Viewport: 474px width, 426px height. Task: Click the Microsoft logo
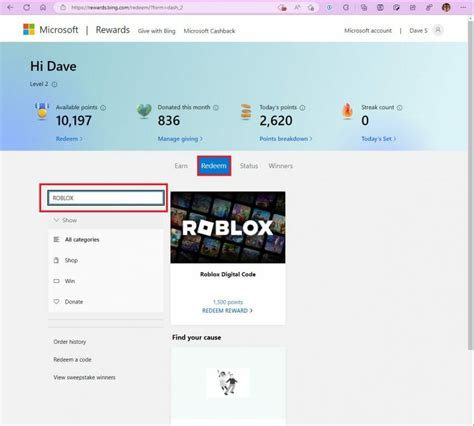29,30
